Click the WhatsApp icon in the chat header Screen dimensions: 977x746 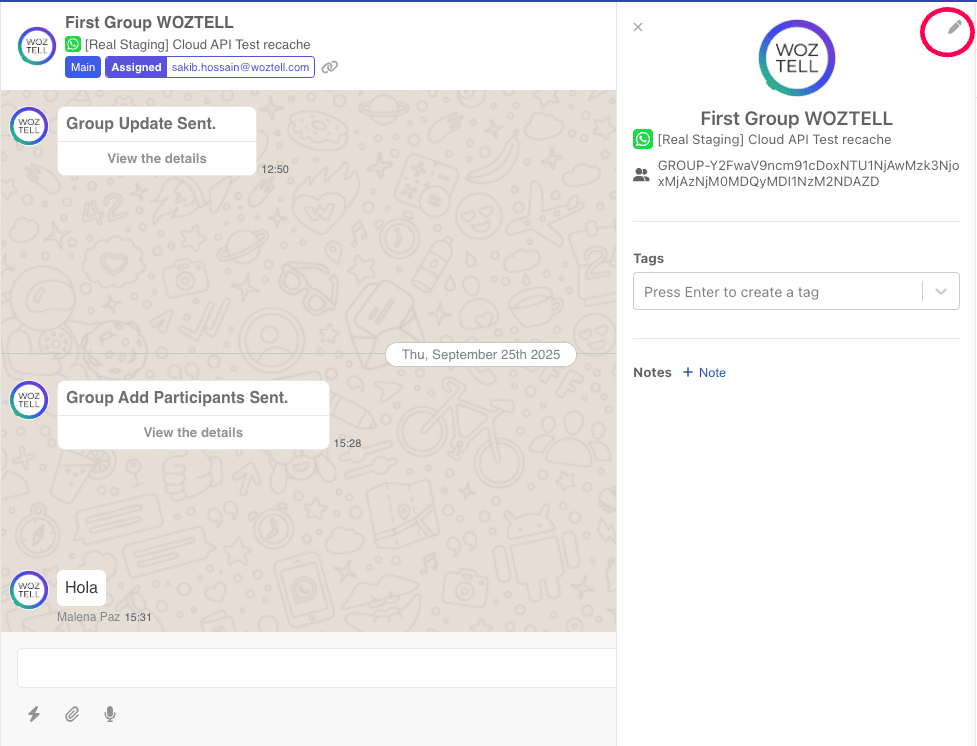(73, 44)
